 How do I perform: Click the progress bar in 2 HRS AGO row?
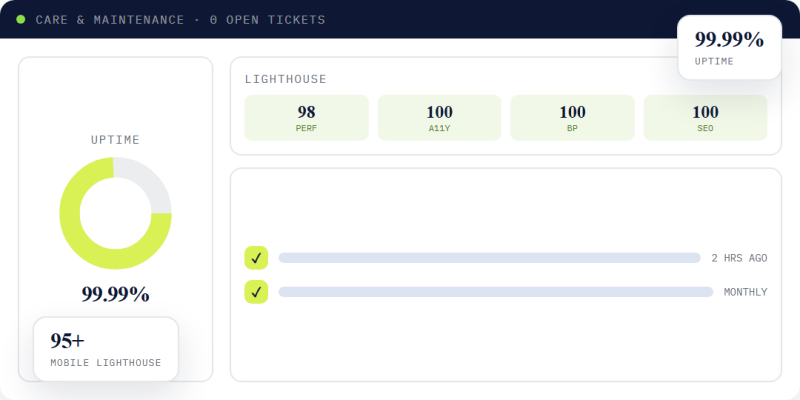(489, 258)
